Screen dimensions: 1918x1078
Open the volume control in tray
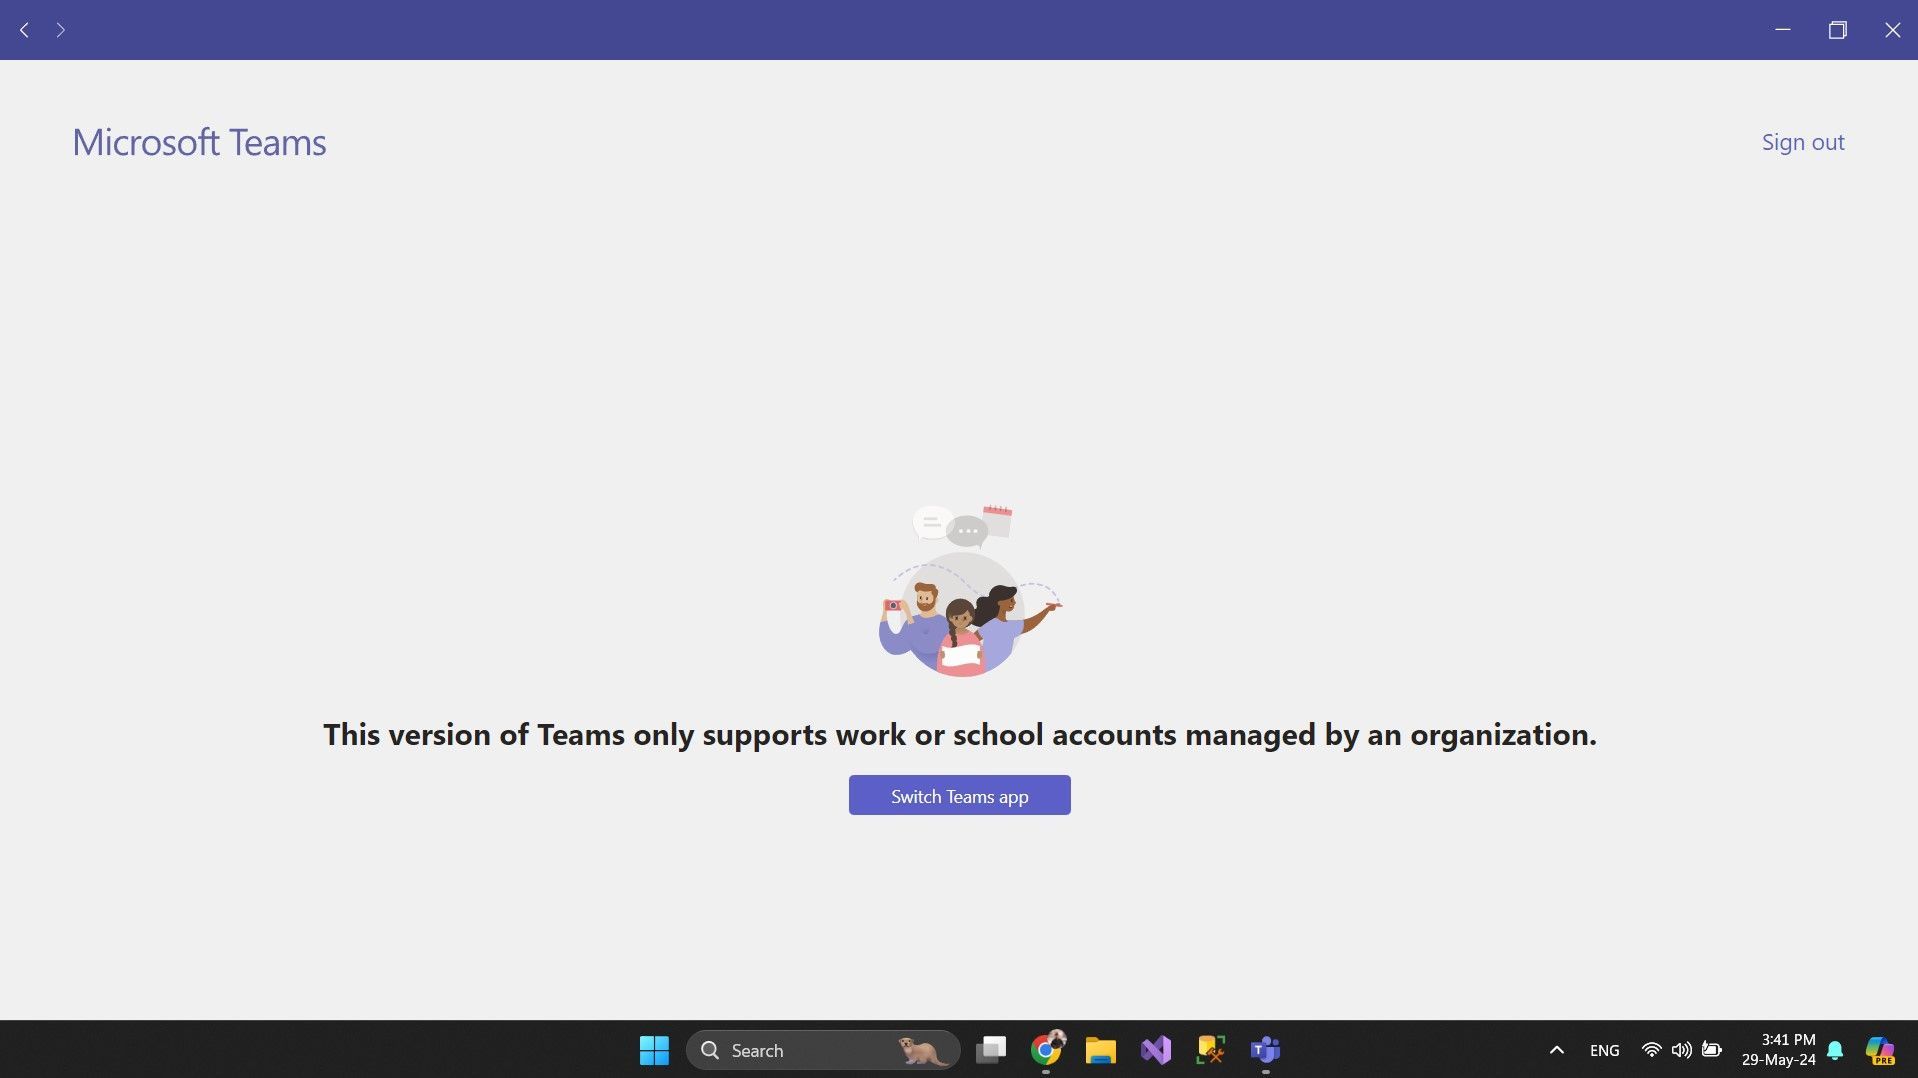click(x=1682, y=1050)
